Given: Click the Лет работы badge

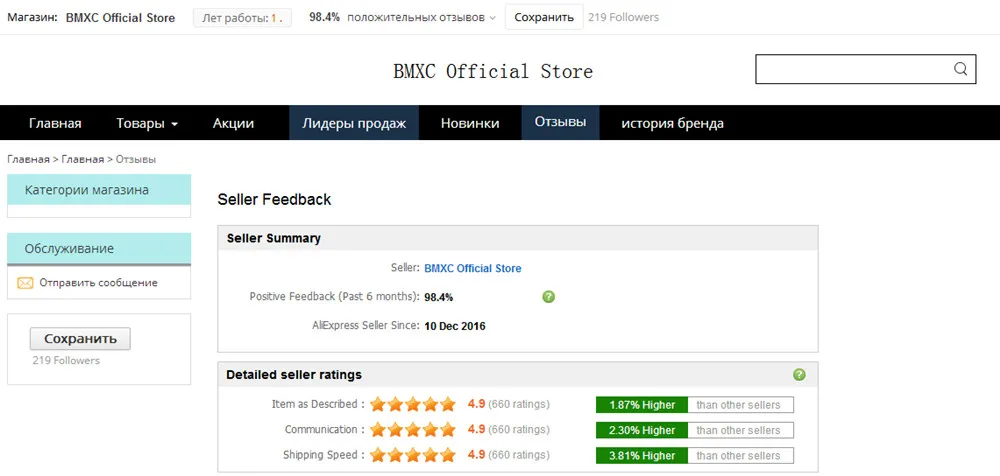Looking at the screenshot, I should coord(242,18).
